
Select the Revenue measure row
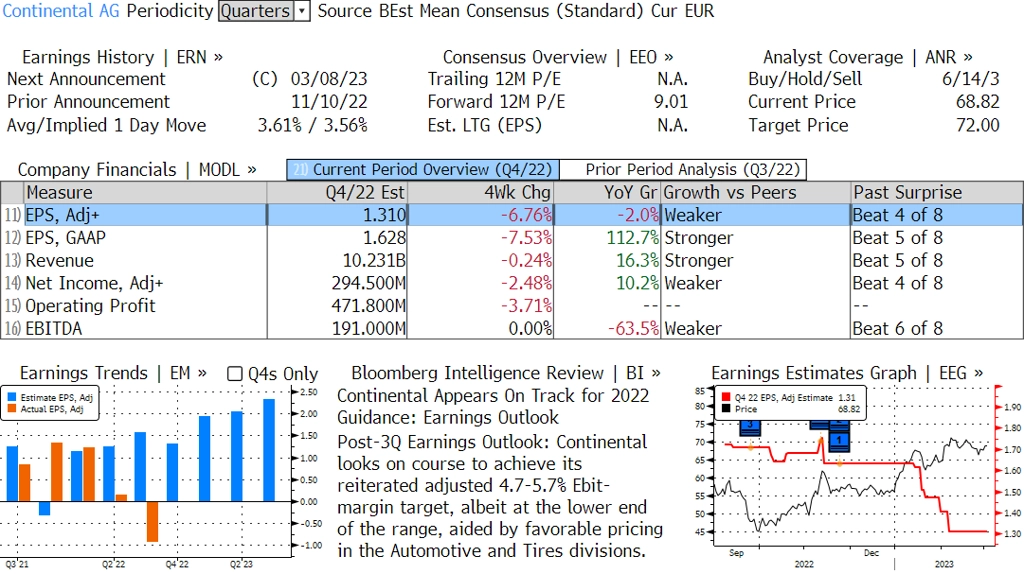pos(512,261)
